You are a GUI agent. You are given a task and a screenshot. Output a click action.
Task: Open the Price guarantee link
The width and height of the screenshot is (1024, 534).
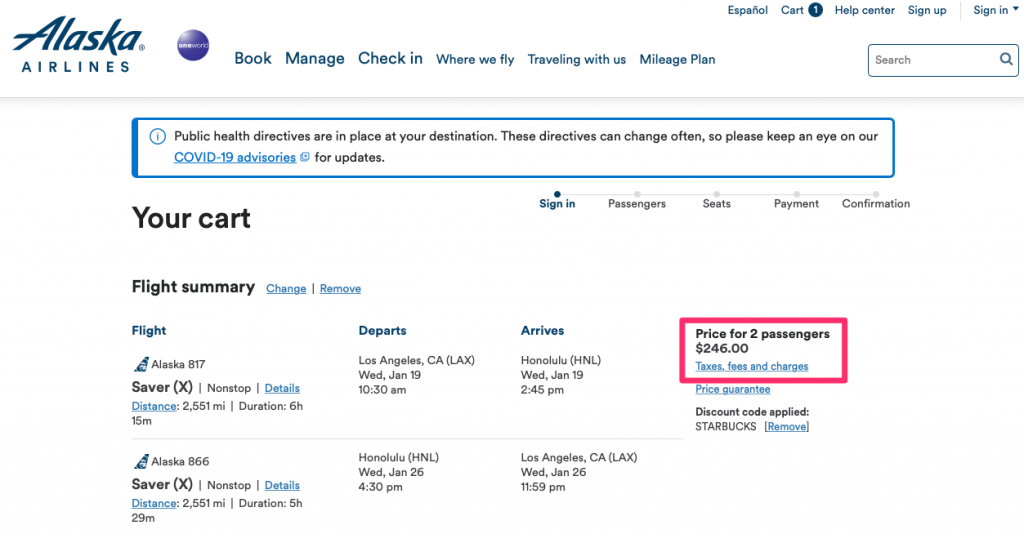(x=732, y=390)
